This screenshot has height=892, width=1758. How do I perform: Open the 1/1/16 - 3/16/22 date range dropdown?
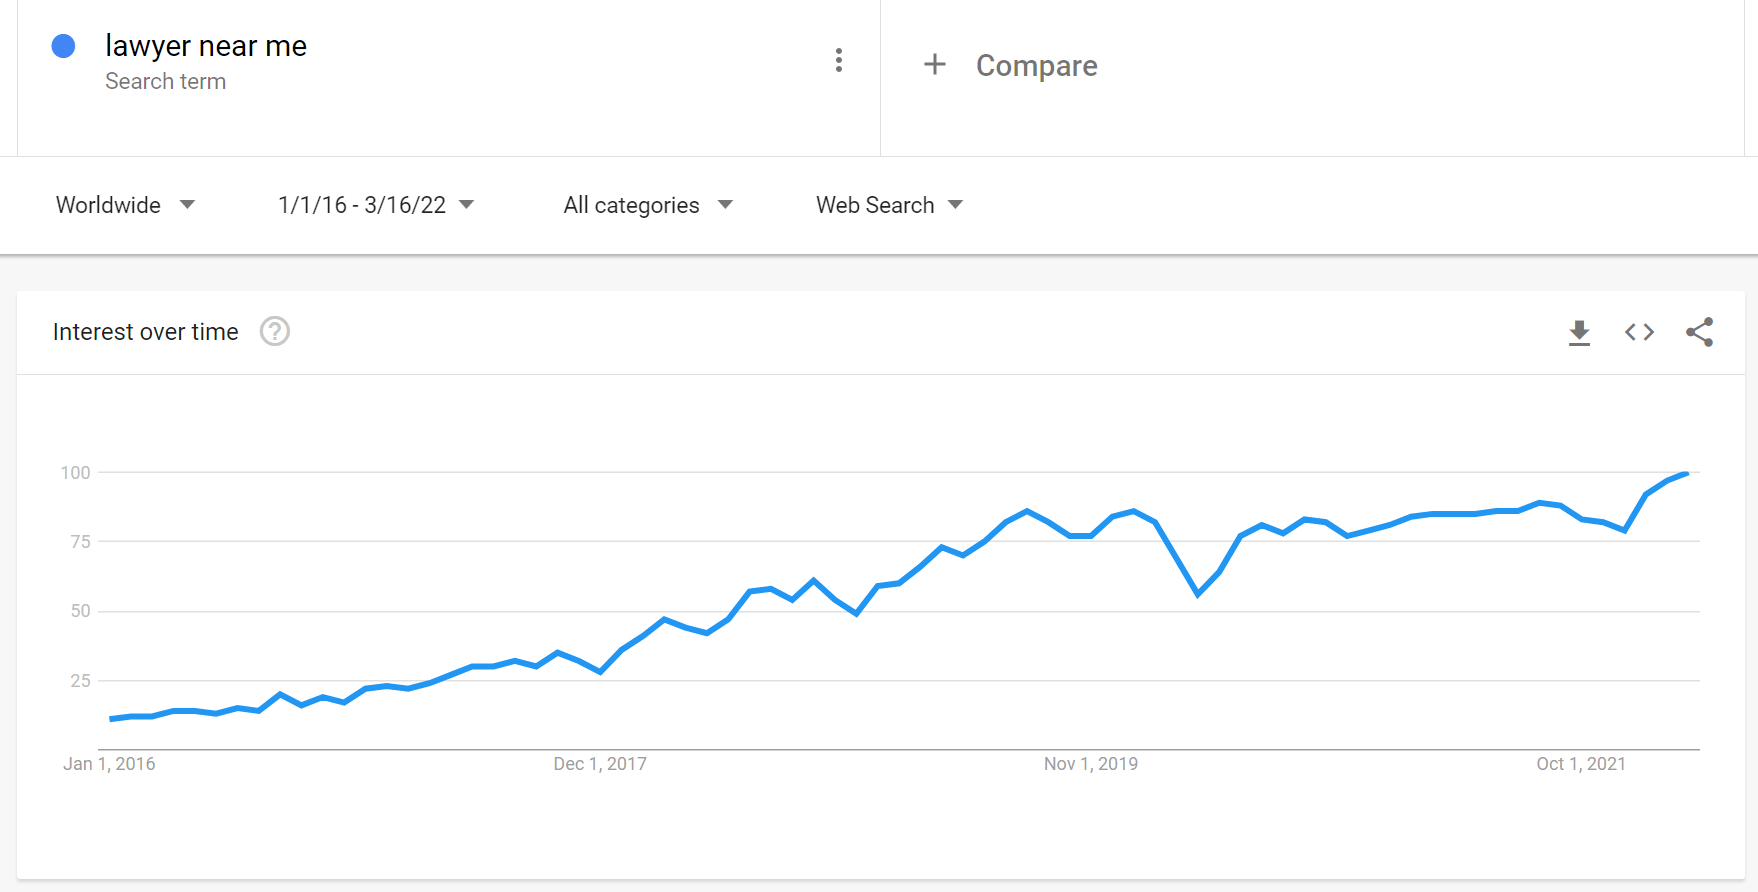coord(376,205)
